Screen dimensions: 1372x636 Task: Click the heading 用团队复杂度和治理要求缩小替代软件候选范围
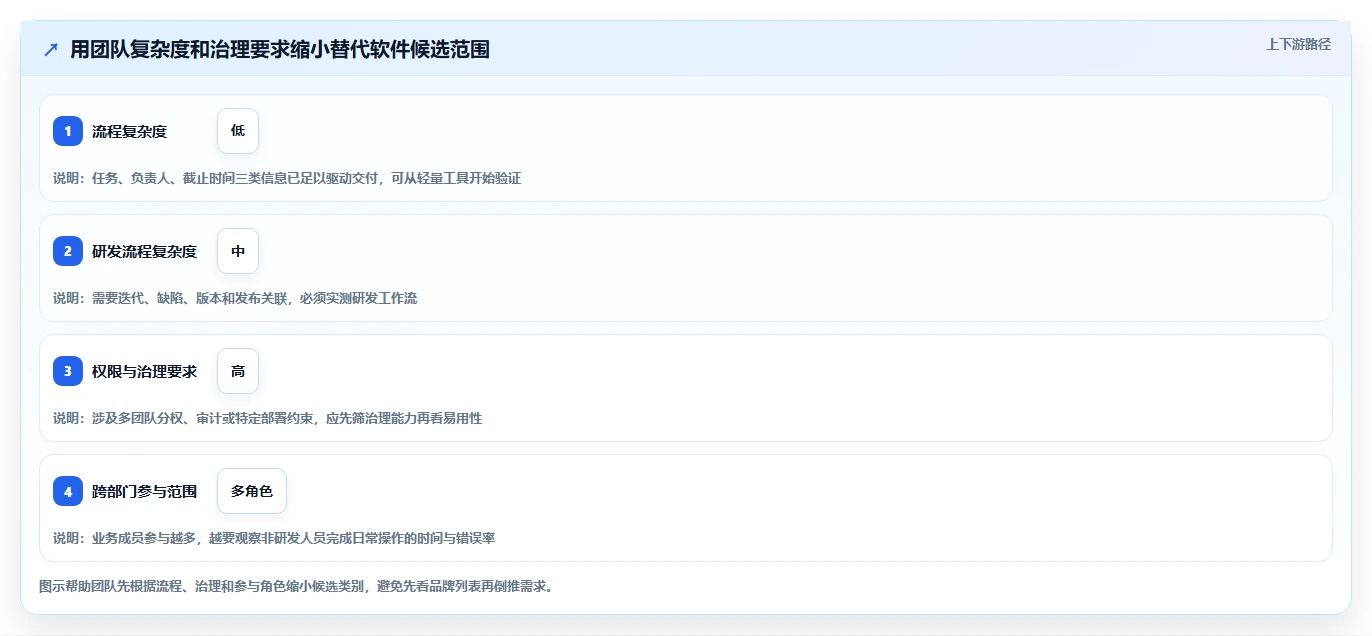[x=280, y=49]
